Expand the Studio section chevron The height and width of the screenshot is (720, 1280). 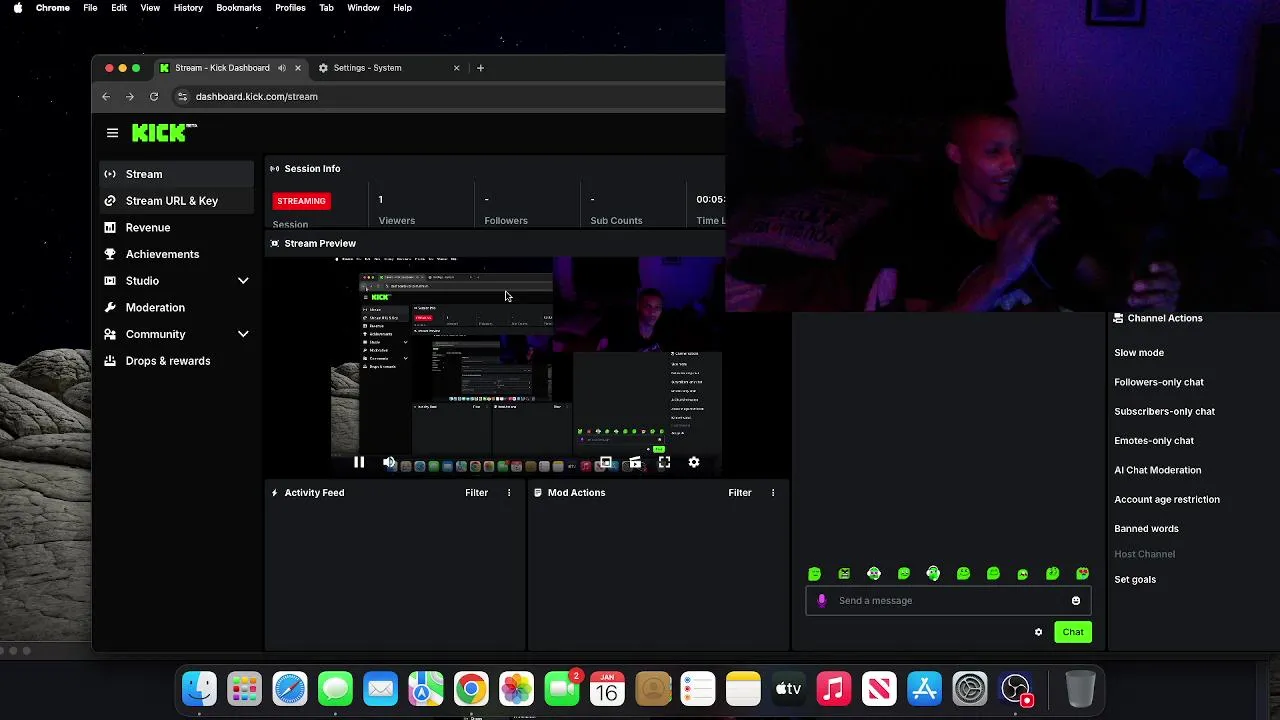(x=243, y=281)
